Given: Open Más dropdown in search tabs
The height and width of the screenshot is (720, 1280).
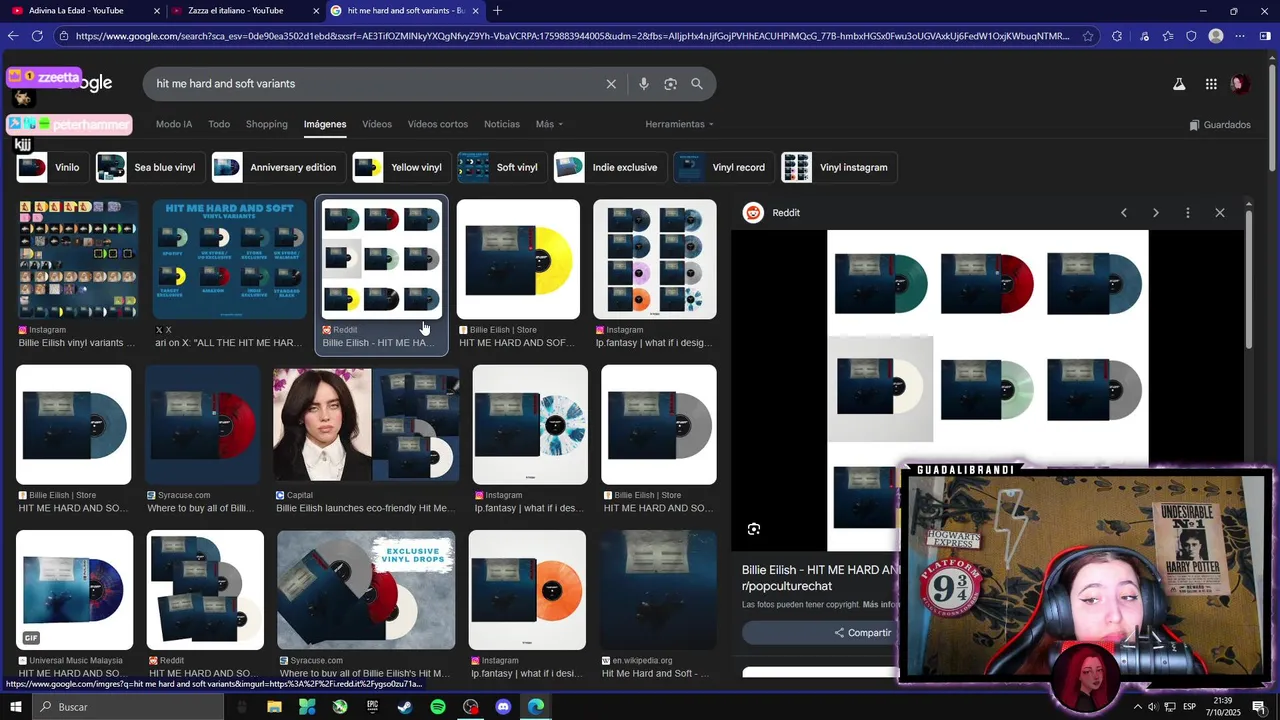Looking at the screenshot, I should (549, 124).
